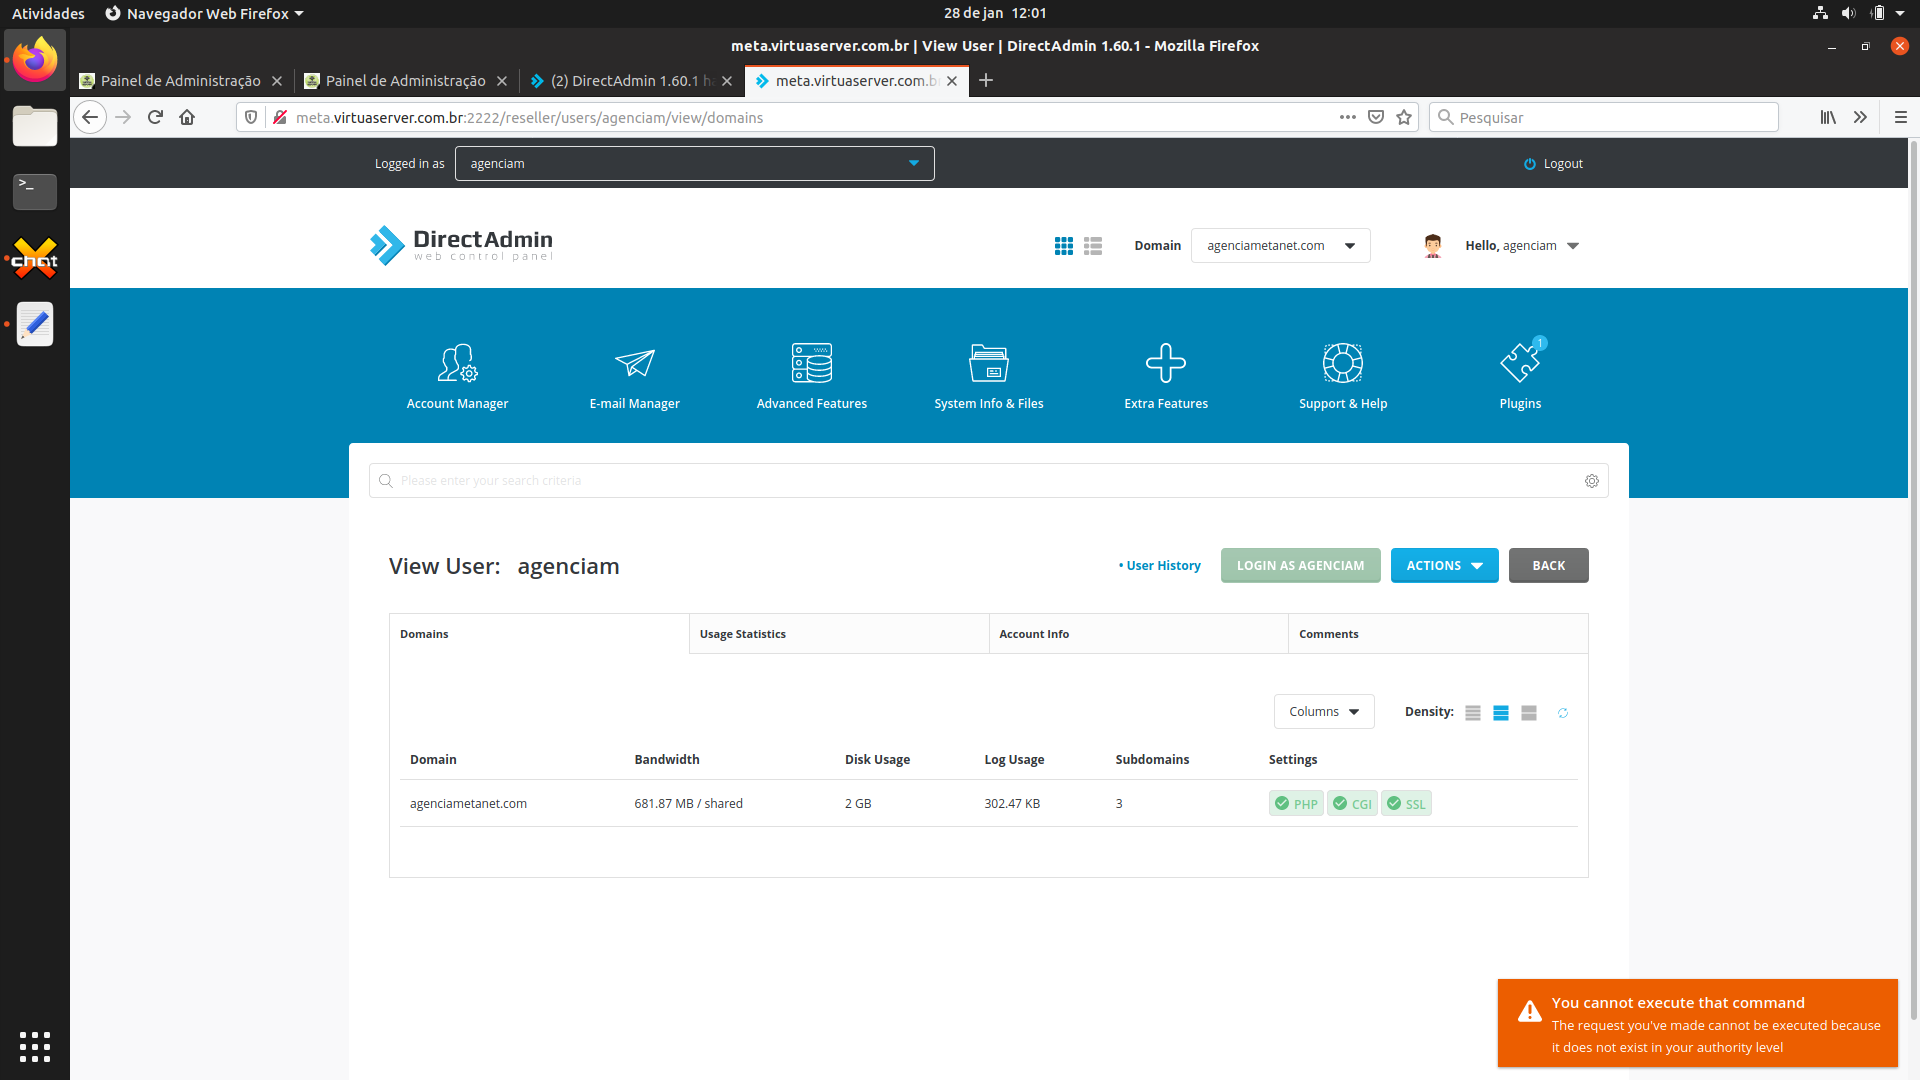This screenshot has width=1920, height=1080.
Task: Switch to the Usage Statistics tab
Action: tap(838, 634)
